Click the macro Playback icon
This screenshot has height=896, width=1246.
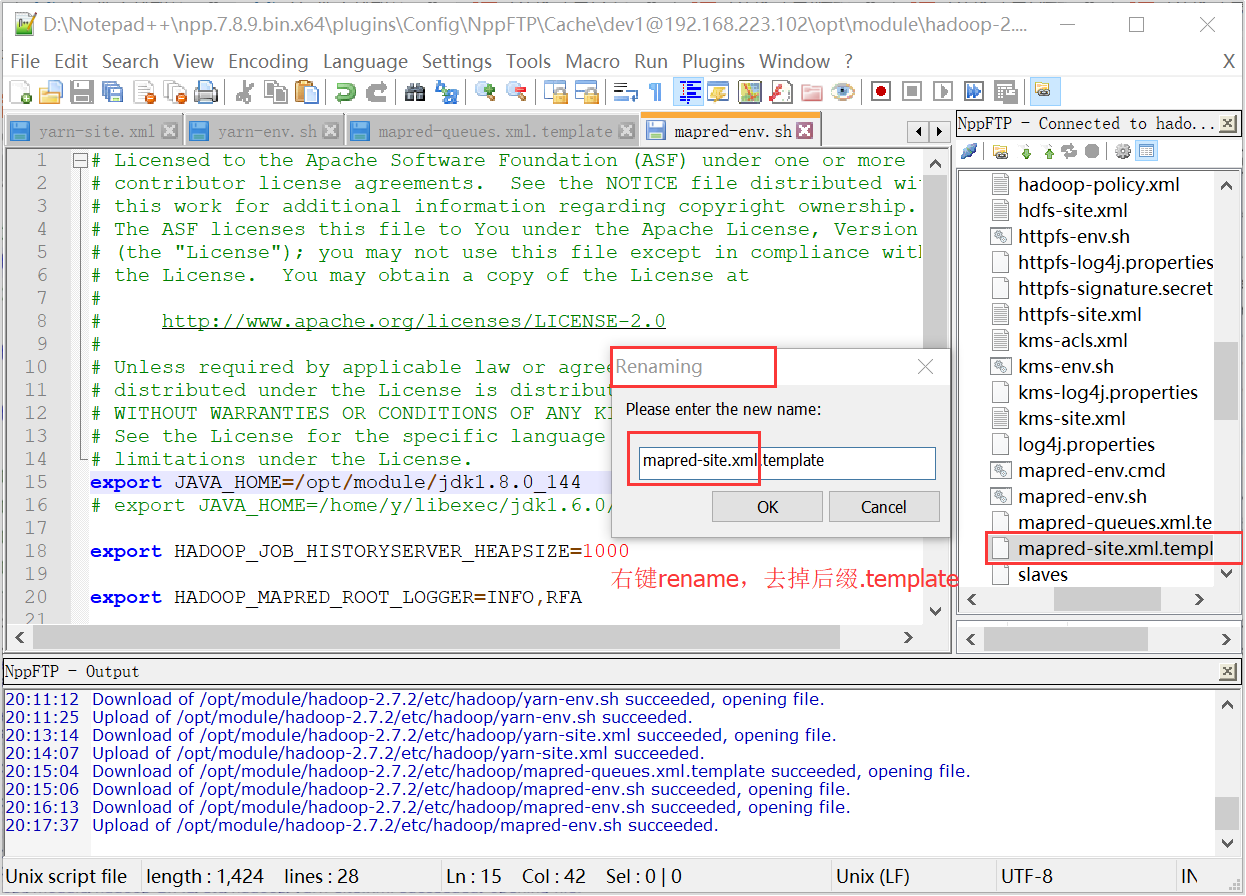click(x=943, y=92)
